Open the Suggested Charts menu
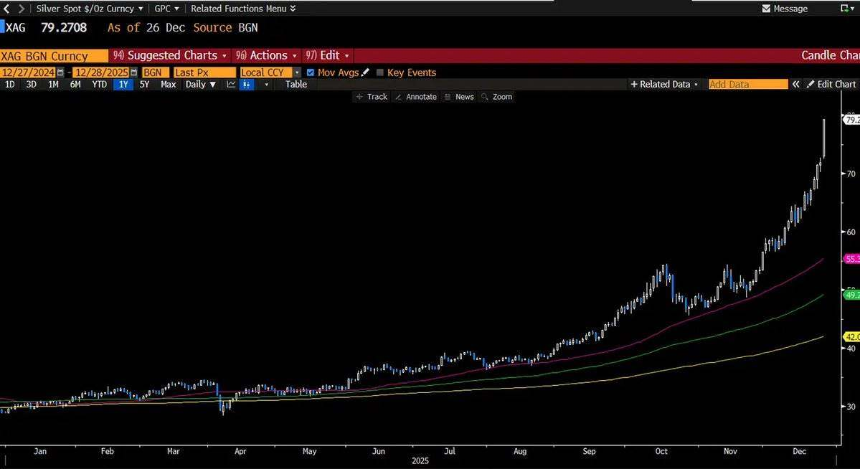Image resolution: width=860 pixels, height=469 pixels. [171, 56]
